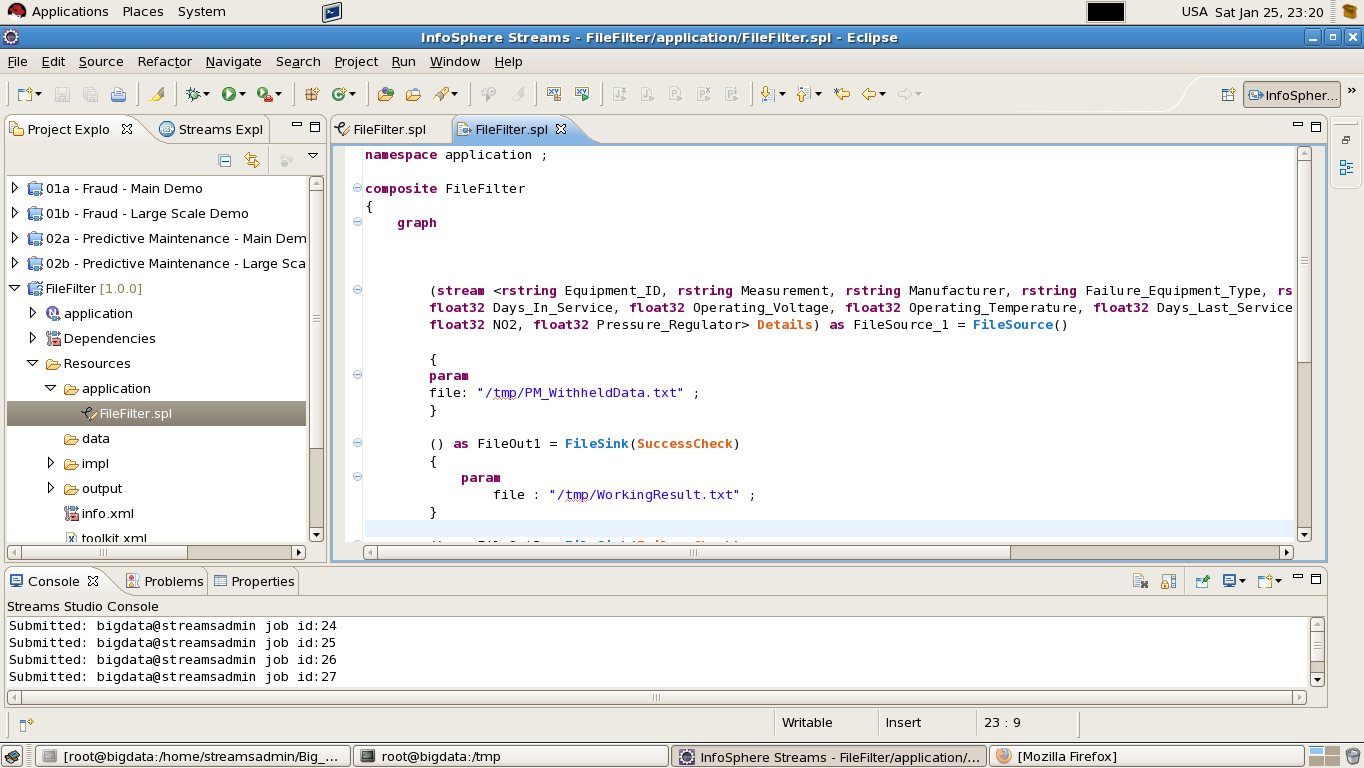Collapse the FileFilter project node
Screen dimensions: 1364x768
point(14,288)
